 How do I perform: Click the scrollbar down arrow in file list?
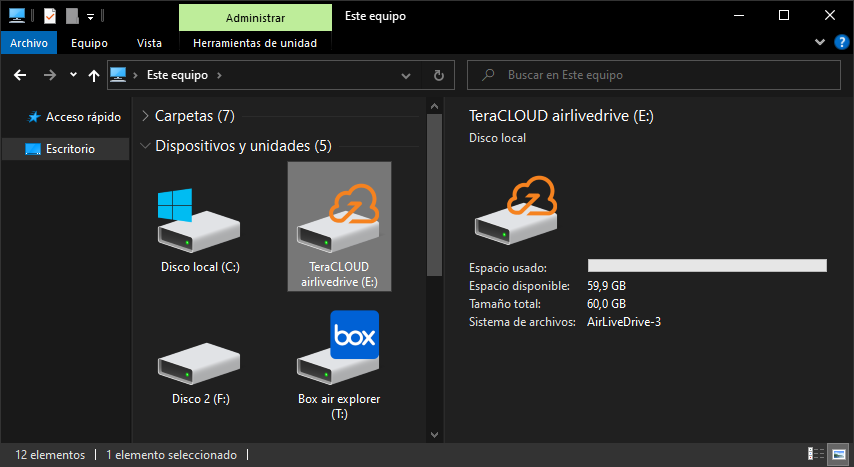point(434,434)
